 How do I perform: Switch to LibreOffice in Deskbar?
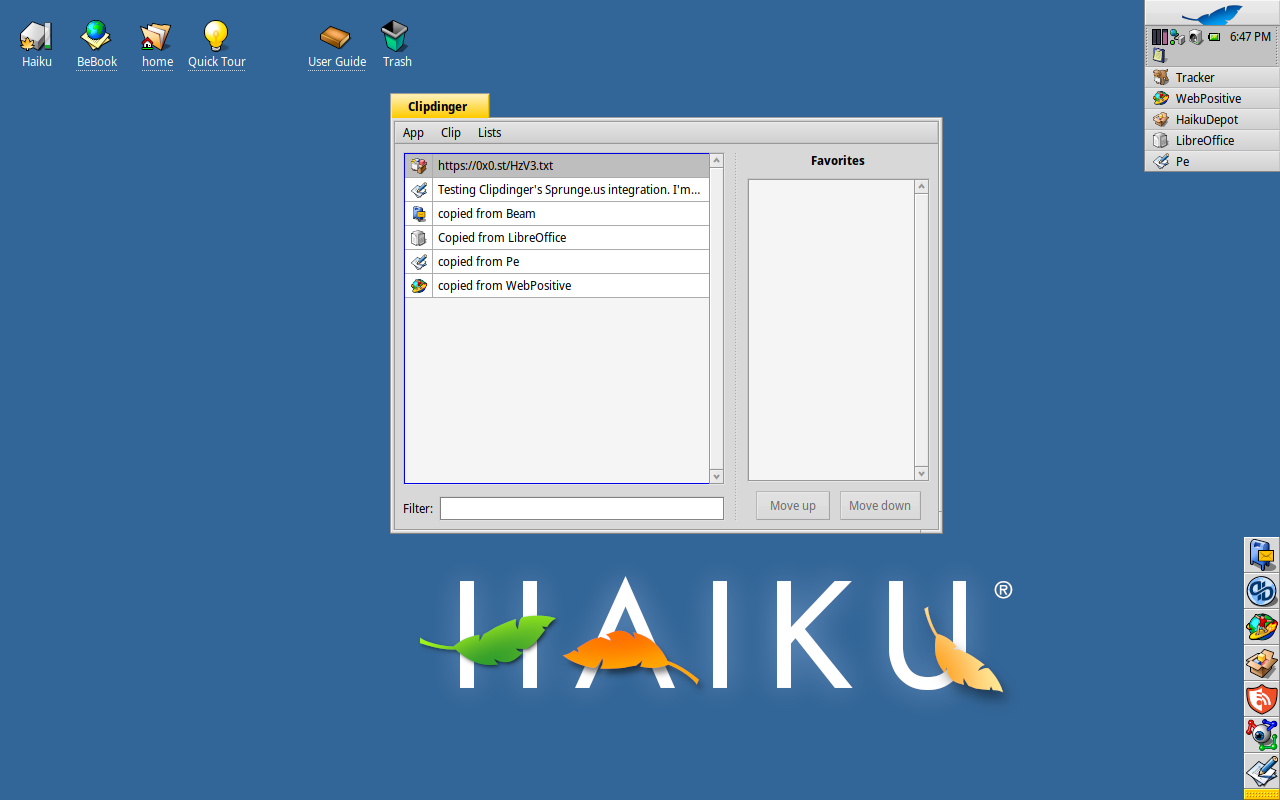pyautogui.click(x=1212, y=140)
